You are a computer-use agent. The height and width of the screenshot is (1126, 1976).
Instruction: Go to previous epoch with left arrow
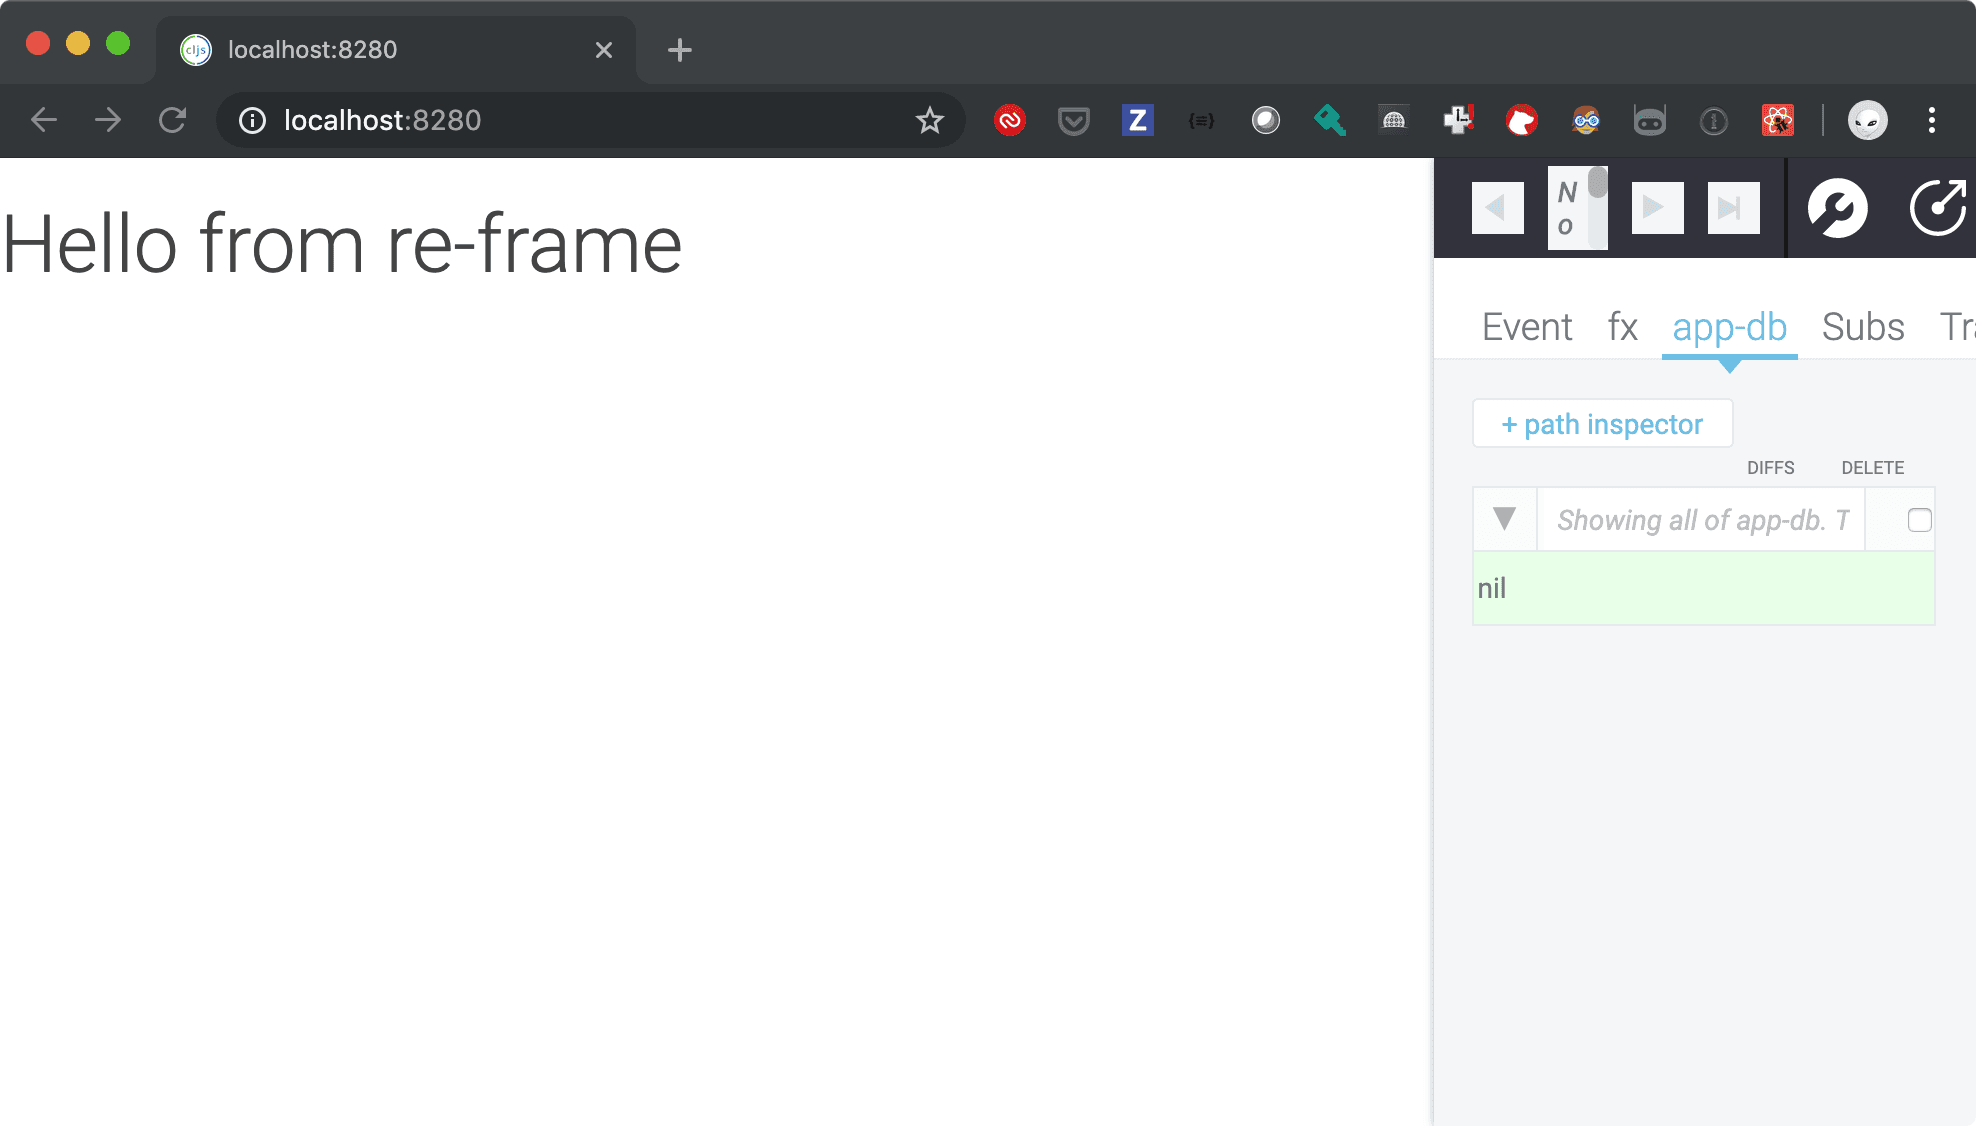(x=1497, y=207)
